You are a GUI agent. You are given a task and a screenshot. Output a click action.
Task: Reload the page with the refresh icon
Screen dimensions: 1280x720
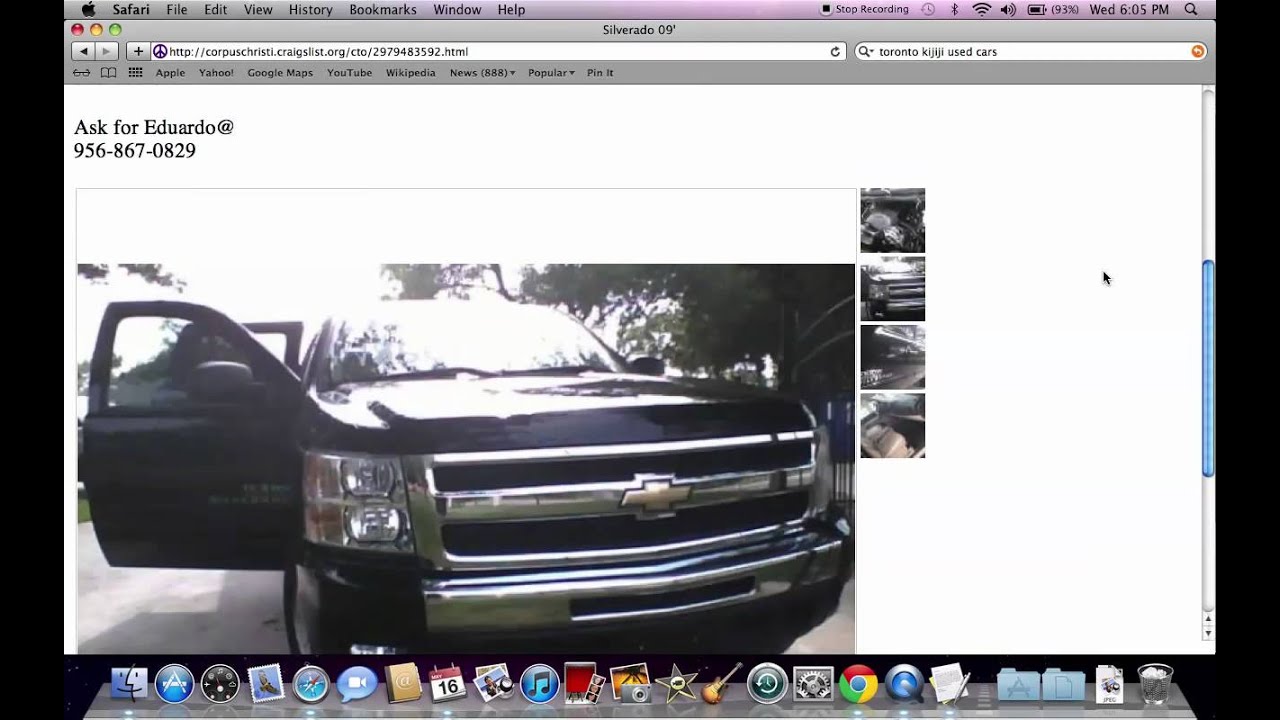click(x=836, y=51)
